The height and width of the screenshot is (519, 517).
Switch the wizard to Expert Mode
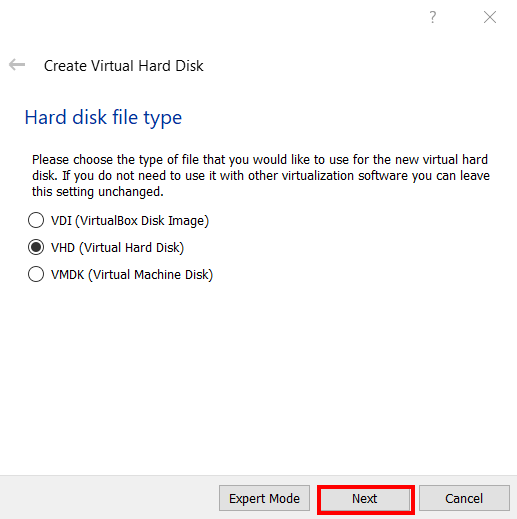coord(264,498)
